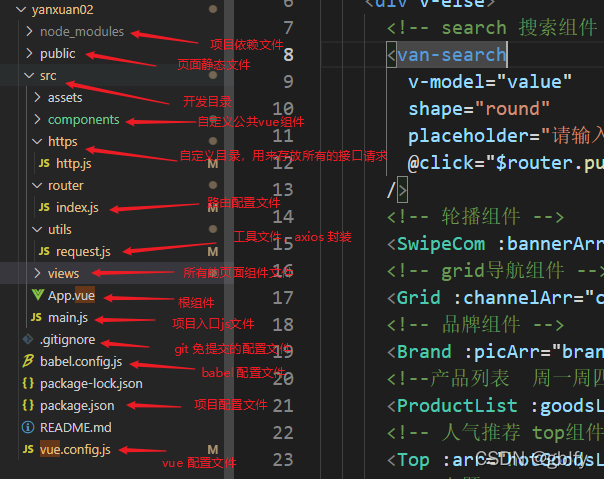Viewport: 604px width, 479px height.
Task: Click the M status badge of request.js
Action: (213, 252)
